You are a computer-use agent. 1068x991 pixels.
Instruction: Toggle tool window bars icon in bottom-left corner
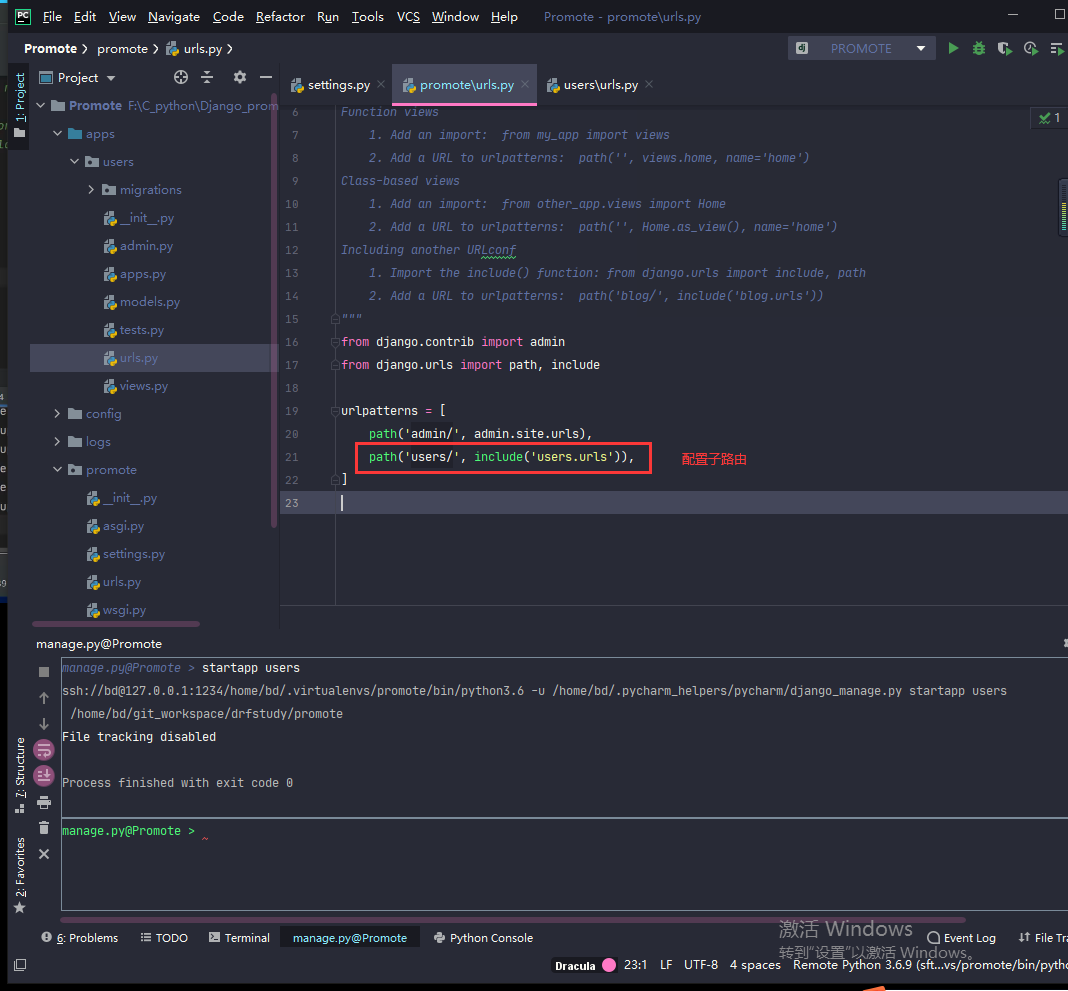[20, 964]
